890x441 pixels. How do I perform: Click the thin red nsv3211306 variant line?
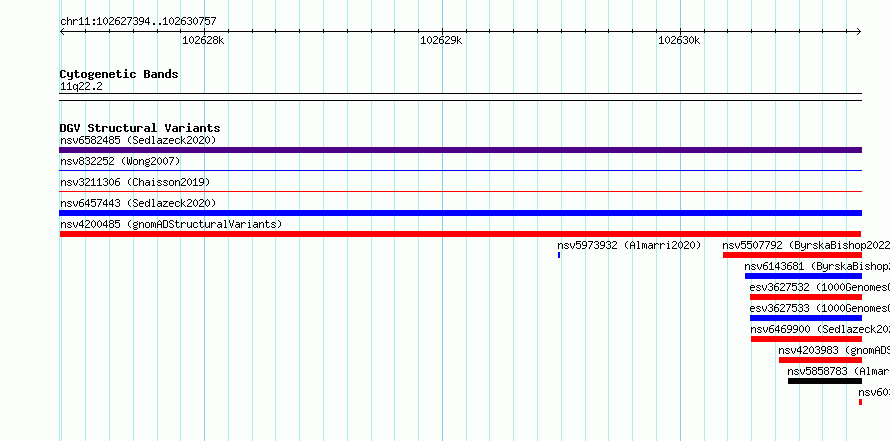(x=460, y=191)
